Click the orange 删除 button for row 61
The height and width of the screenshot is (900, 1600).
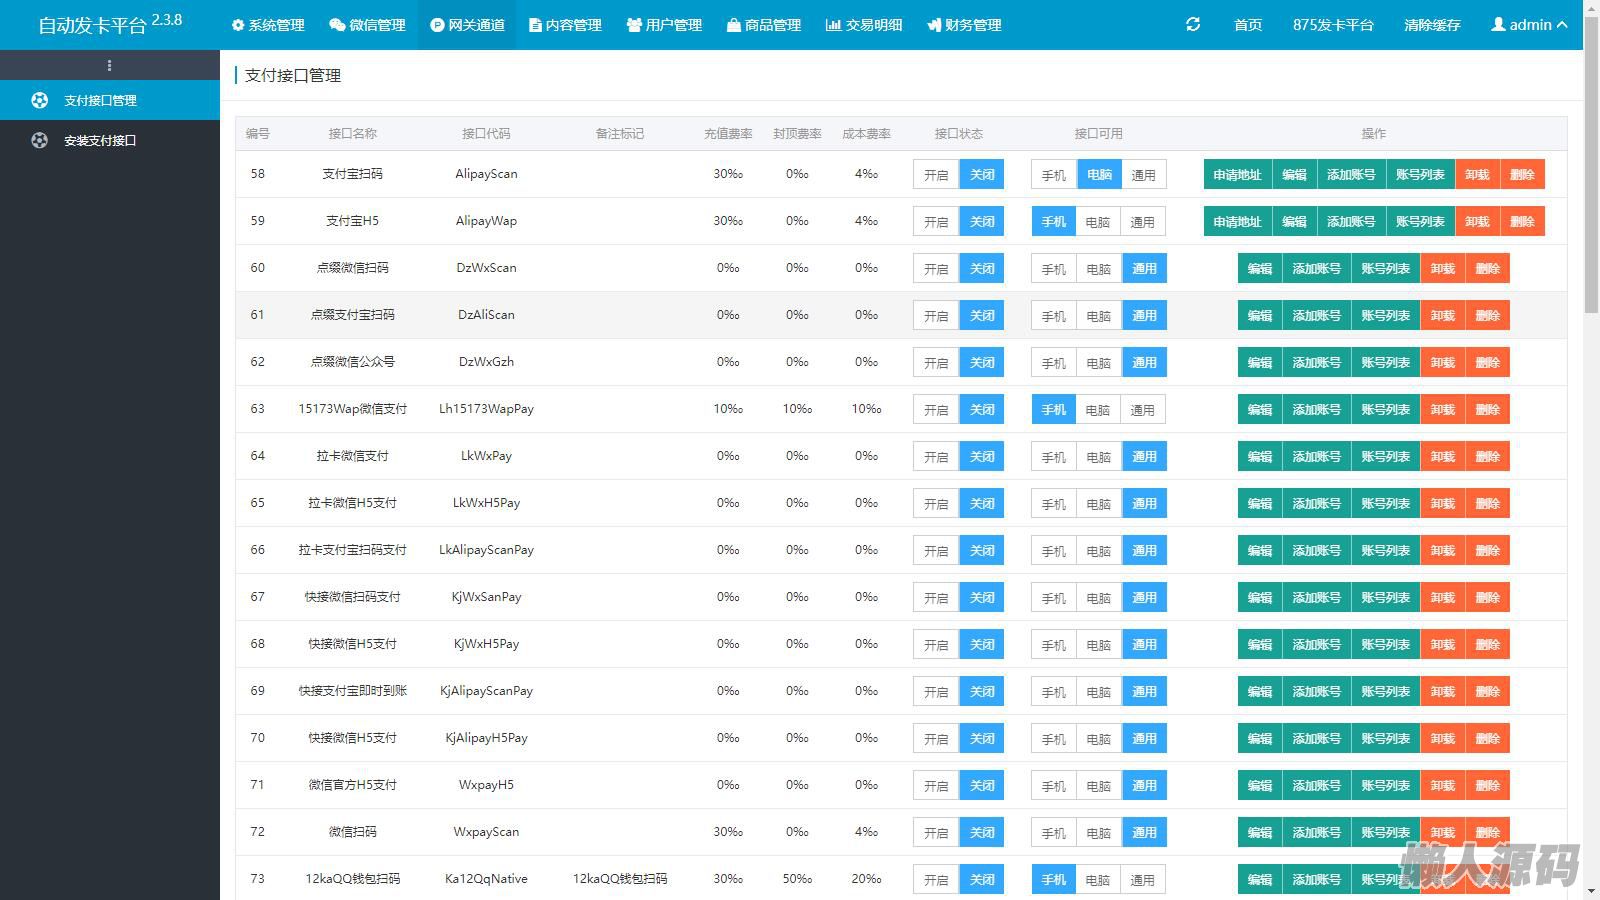1487,315
